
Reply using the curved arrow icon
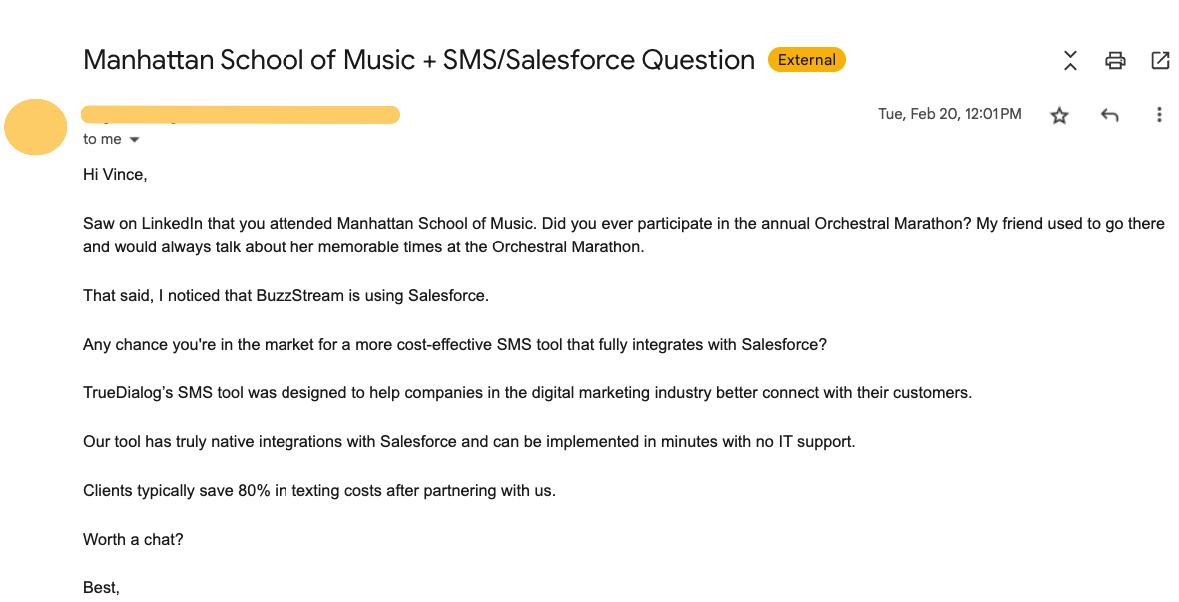pos(1109,115)
